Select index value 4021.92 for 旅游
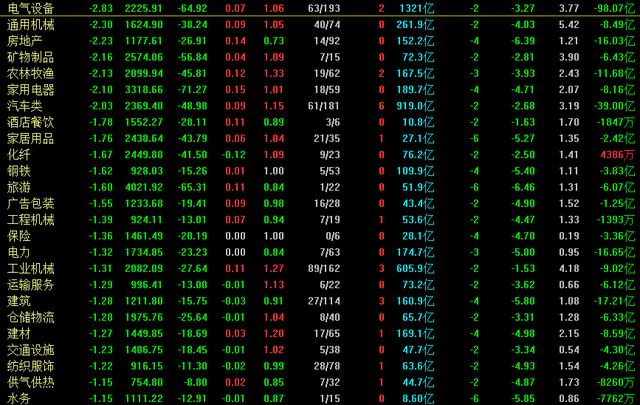 click(144, 187)
